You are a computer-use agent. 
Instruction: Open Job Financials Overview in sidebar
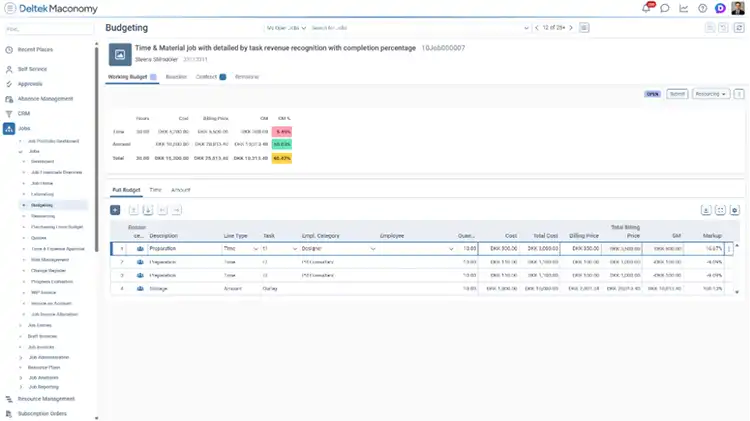(x=56, y=172)
